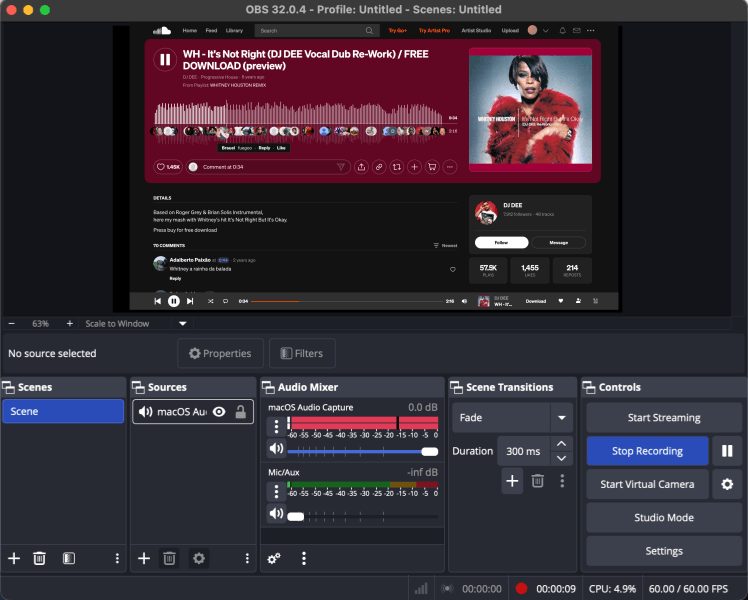Click the red recording status indicator
The image size is (748, 600).
521,589
